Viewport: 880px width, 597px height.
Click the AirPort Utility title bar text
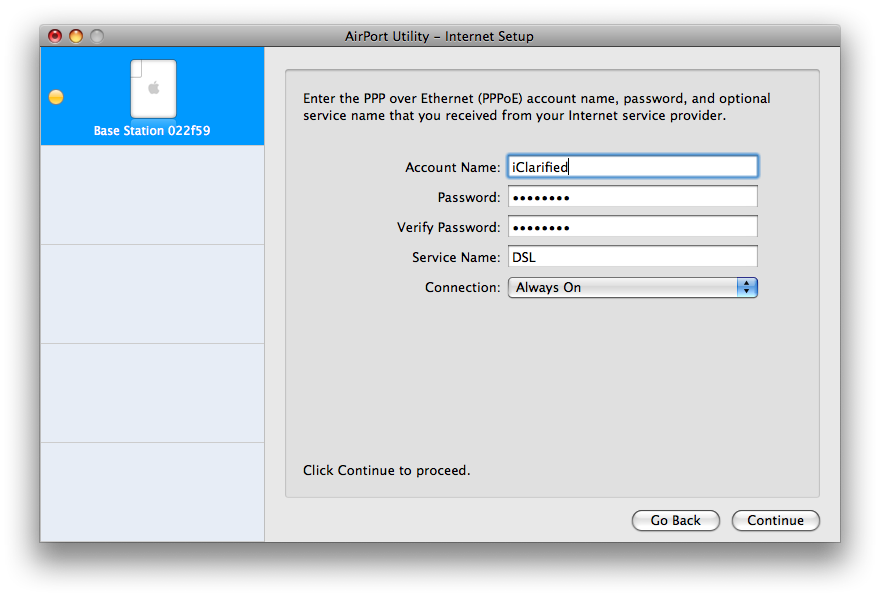439,36
